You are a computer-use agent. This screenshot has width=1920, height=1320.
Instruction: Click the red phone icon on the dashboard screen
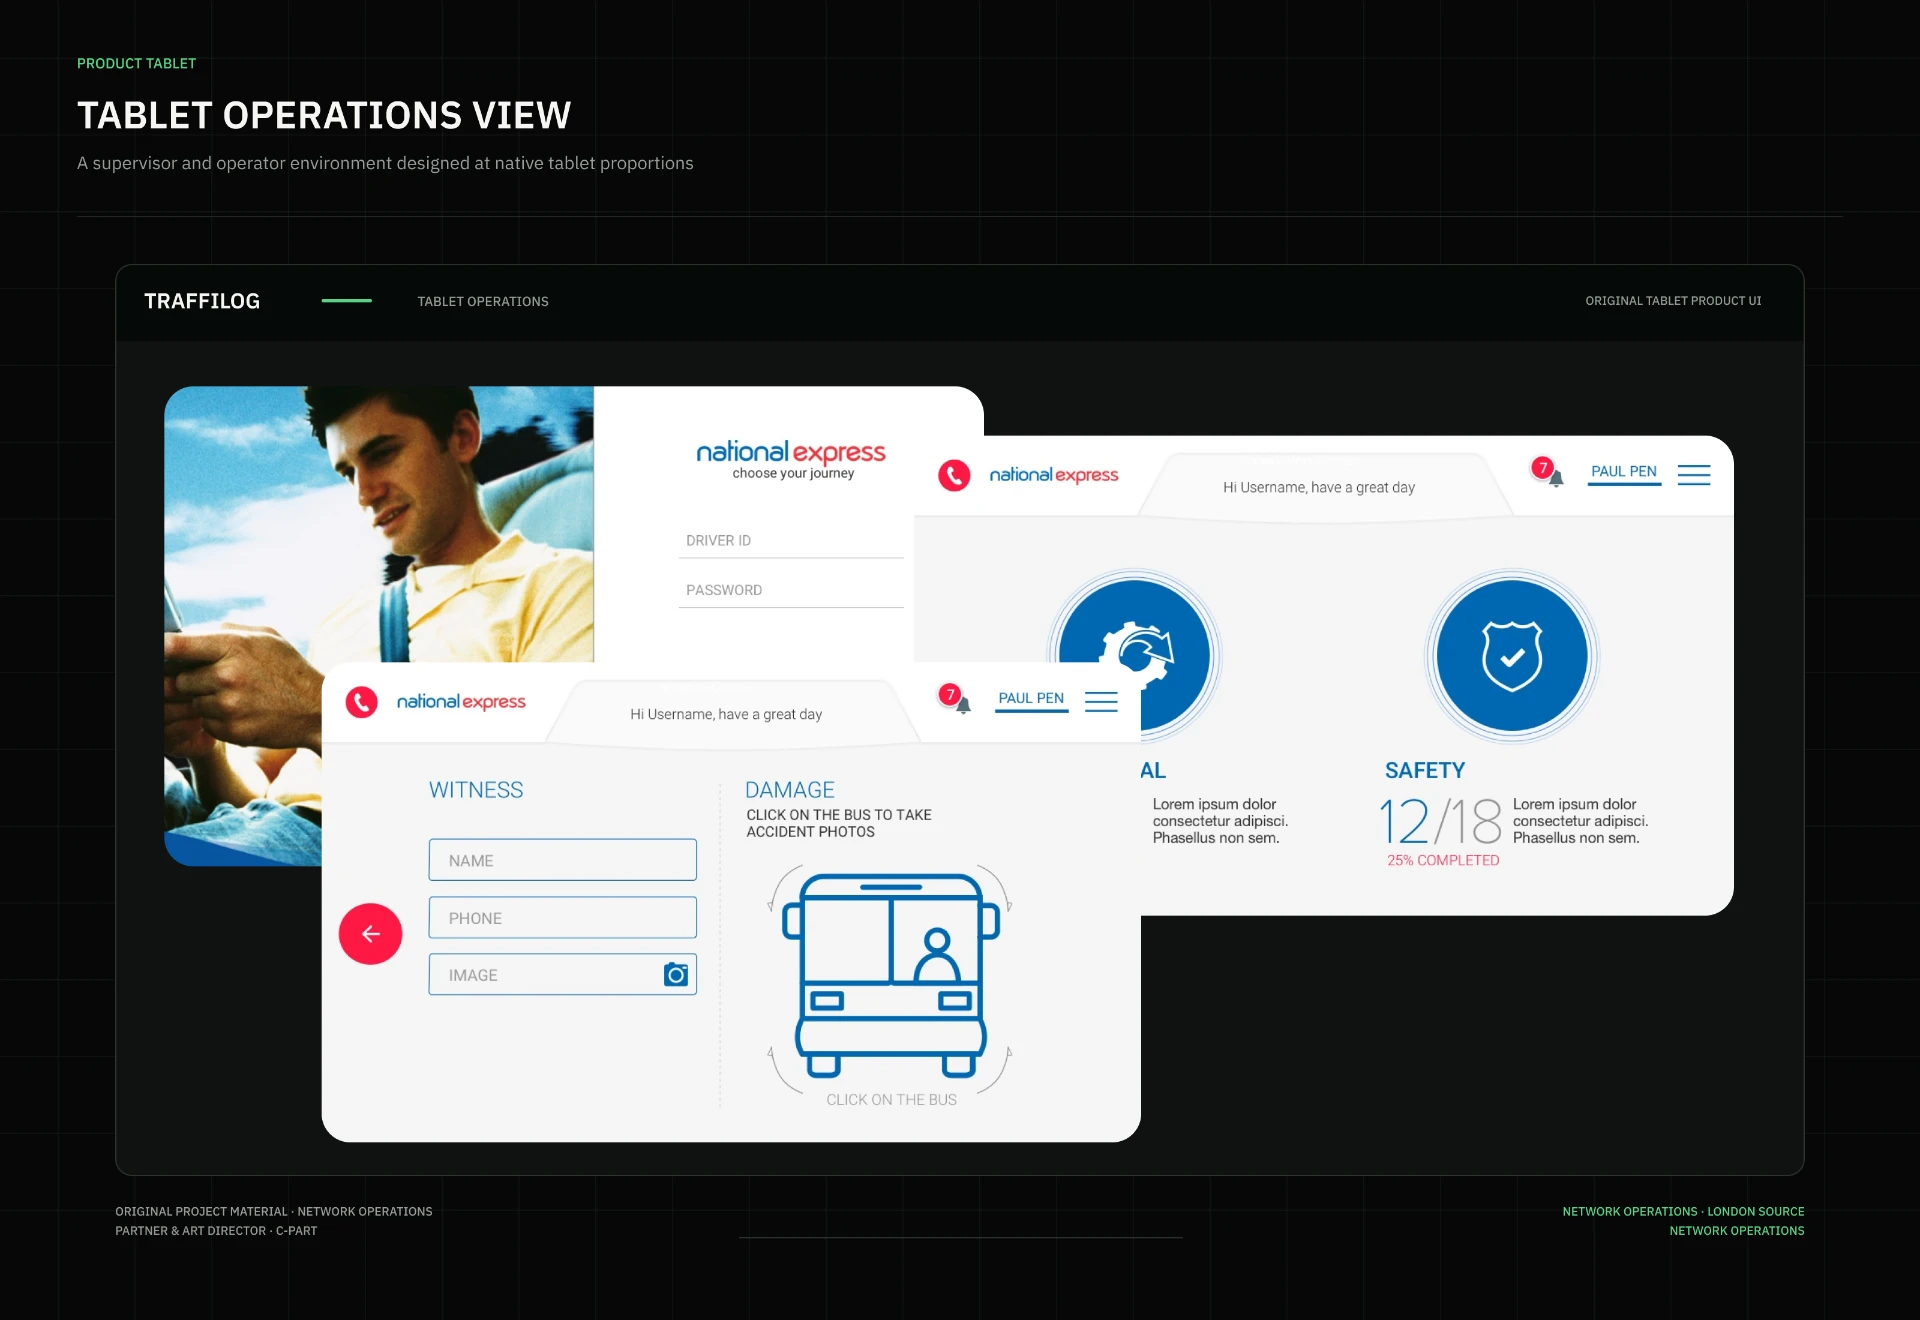(x=954, y=475)
